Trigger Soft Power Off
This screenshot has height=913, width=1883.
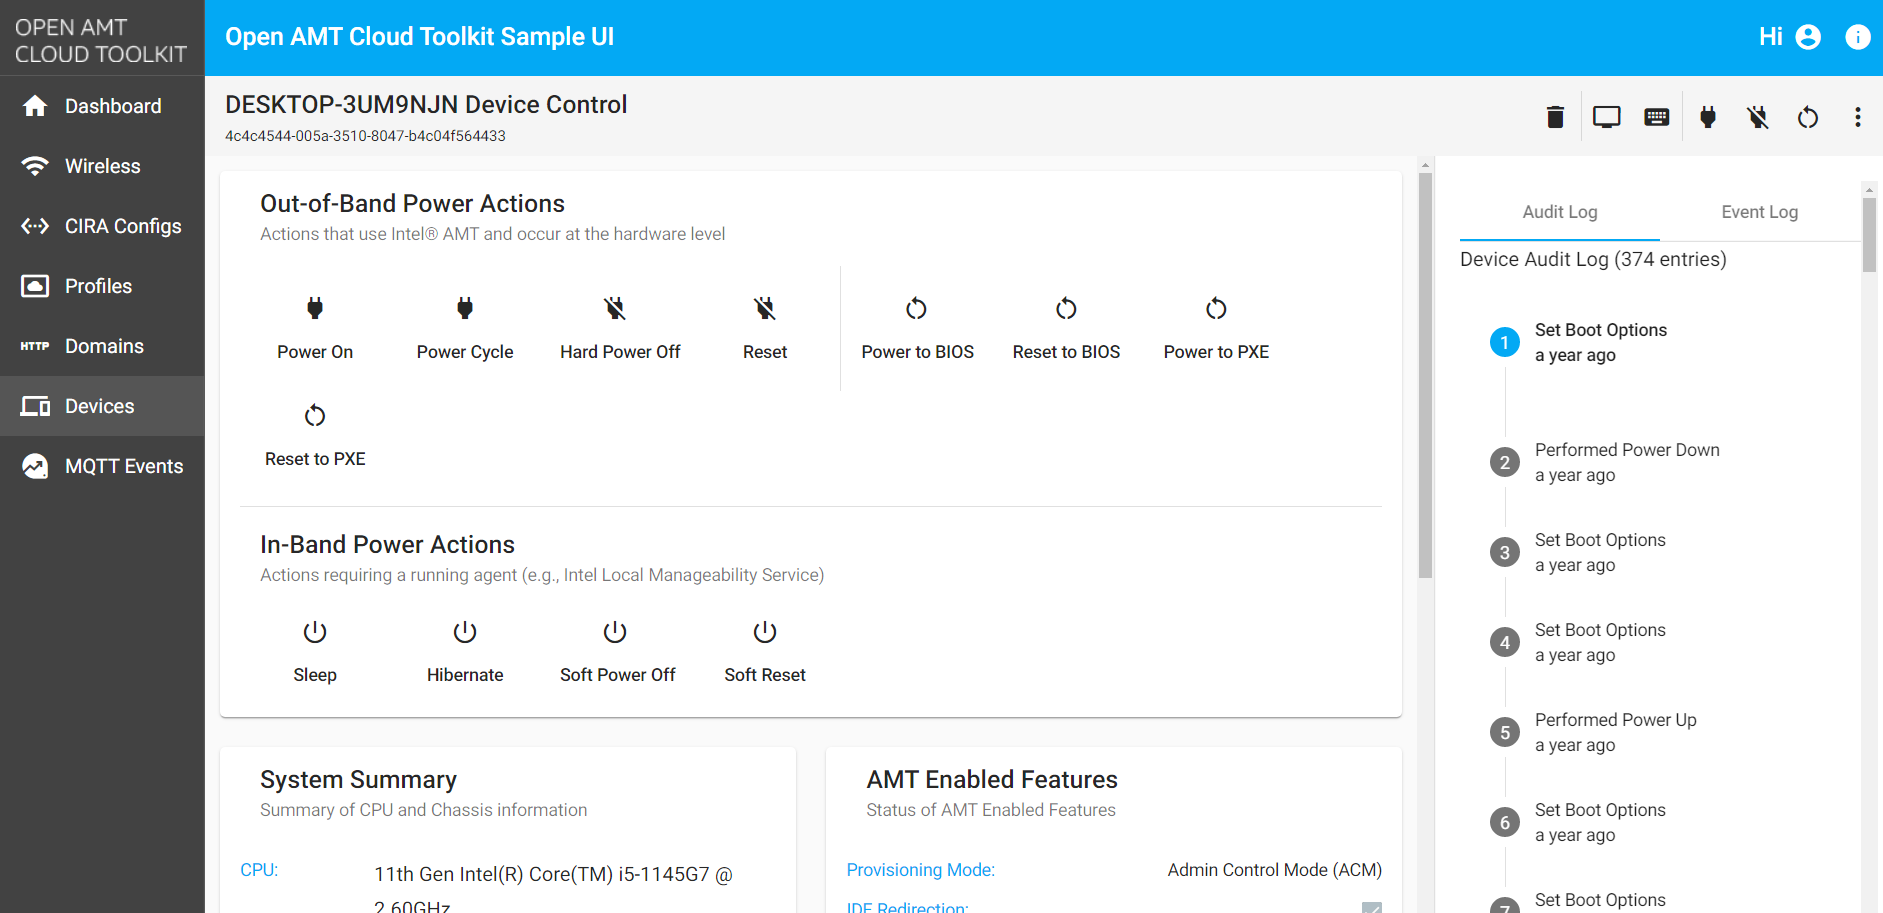click(618, 652)
